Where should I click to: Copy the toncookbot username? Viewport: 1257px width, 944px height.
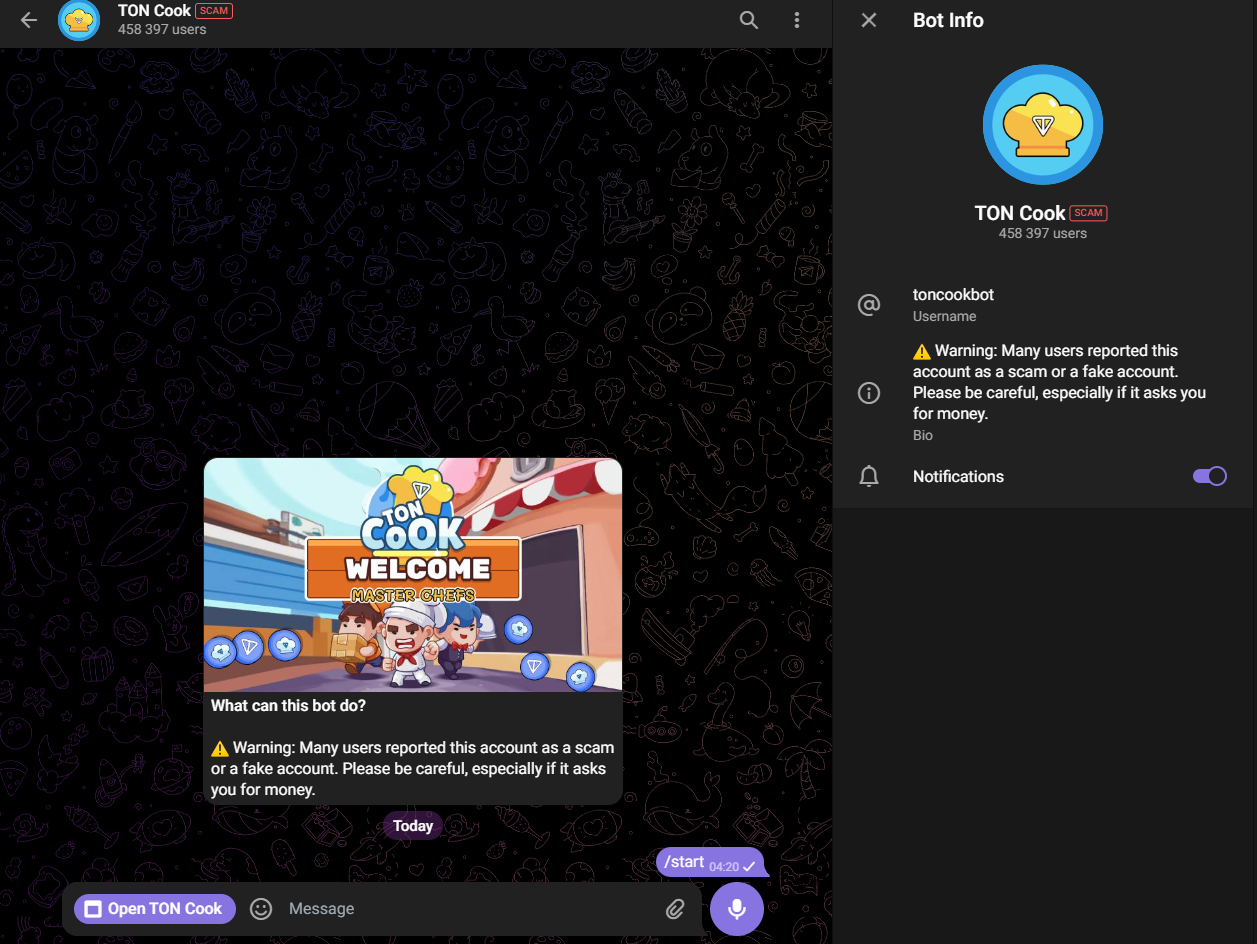953,295
